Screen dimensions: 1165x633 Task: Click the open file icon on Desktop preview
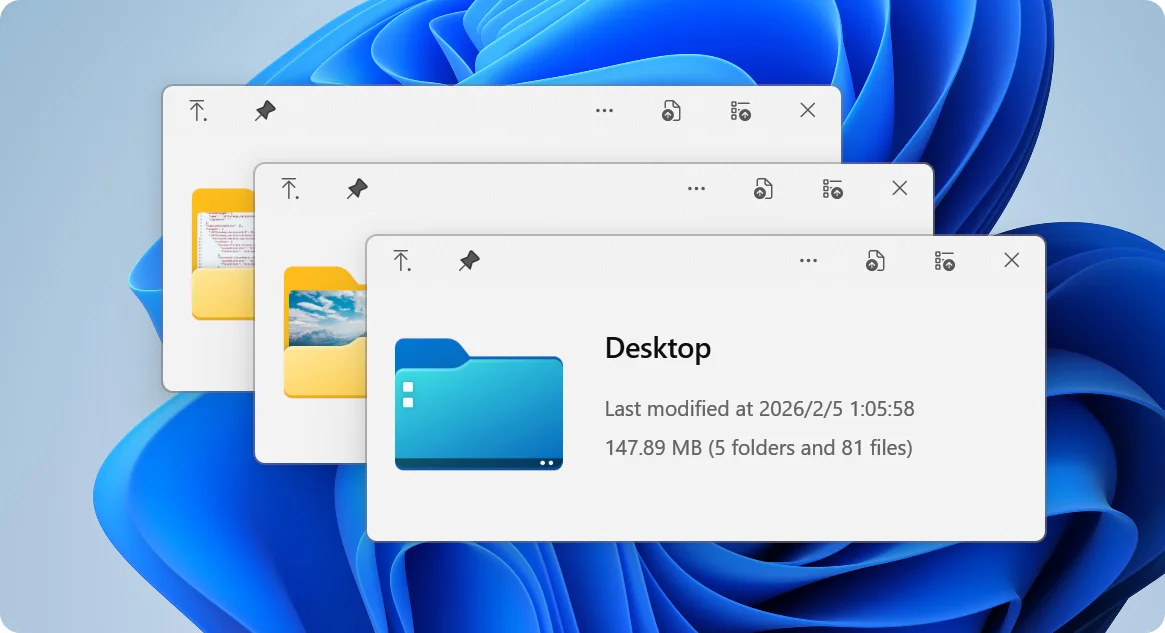point(876,260)
